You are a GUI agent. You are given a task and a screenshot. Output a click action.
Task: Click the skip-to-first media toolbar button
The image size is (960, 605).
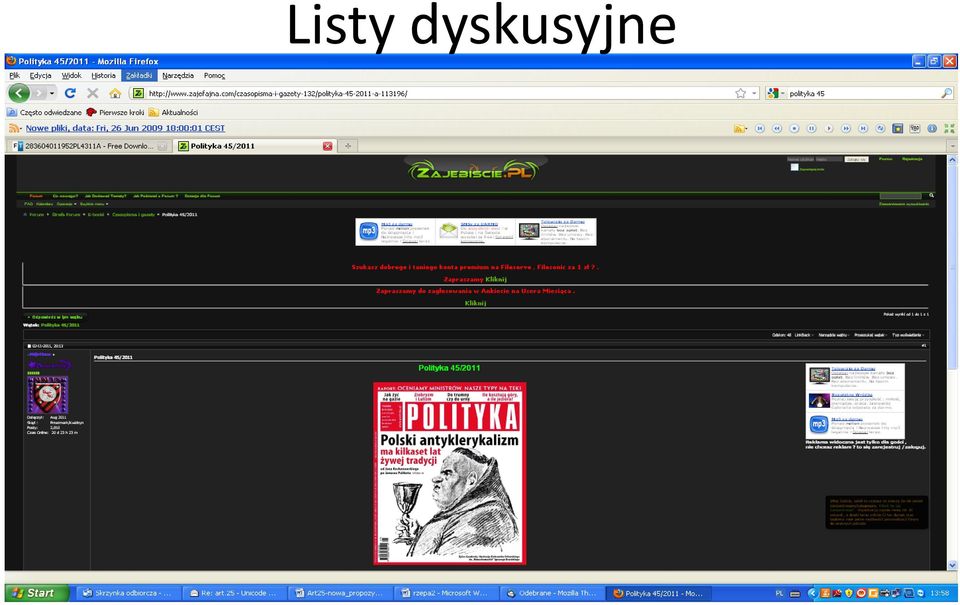[x=760, y=128]
